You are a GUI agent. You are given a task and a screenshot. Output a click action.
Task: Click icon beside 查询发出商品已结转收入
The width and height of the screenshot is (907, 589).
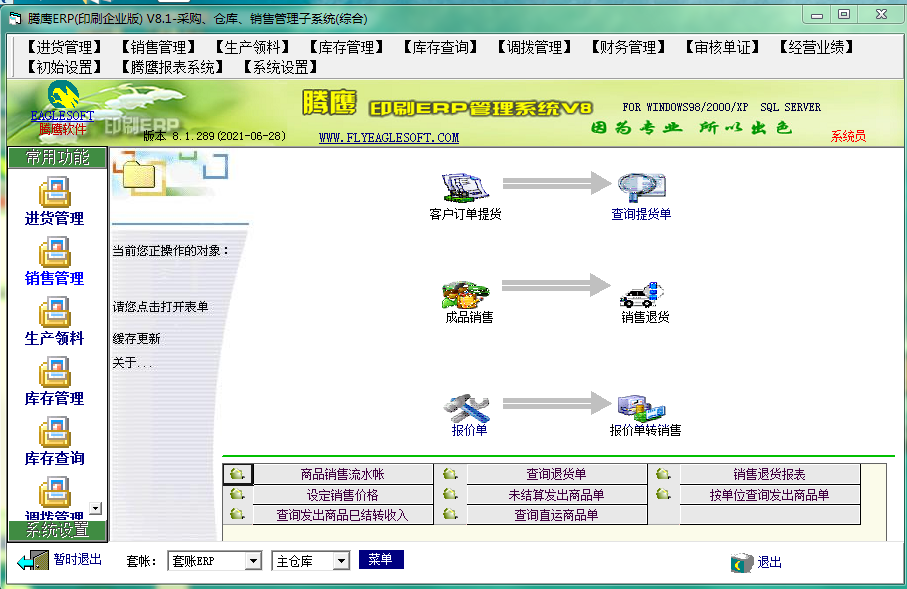point(238,514)
